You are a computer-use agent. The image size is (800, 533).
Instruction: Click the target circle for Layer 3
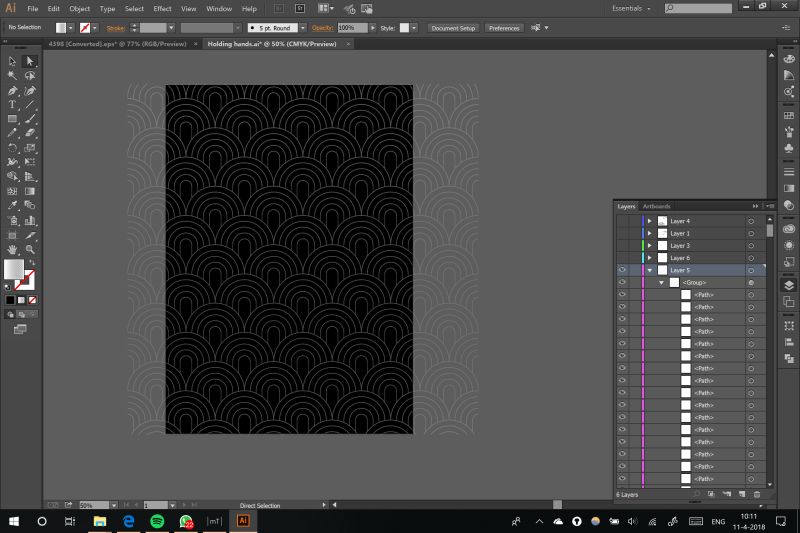click(751, 246)
